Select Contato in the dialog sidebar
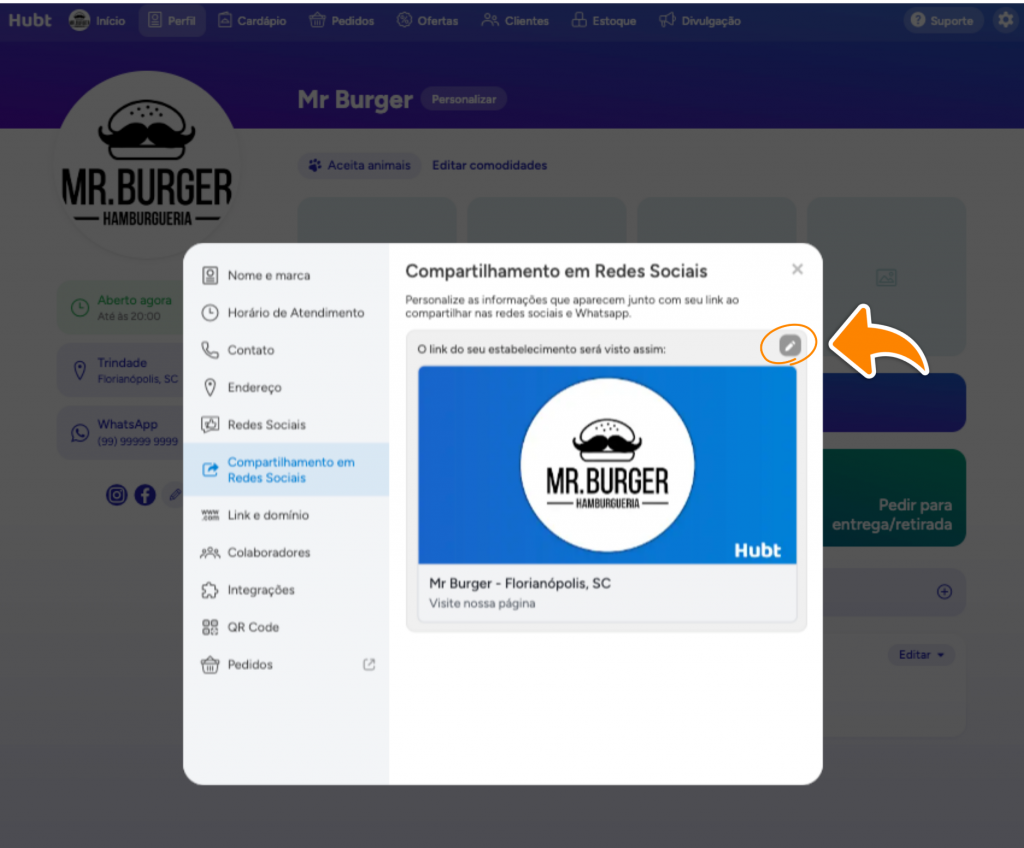 [287, 350]
